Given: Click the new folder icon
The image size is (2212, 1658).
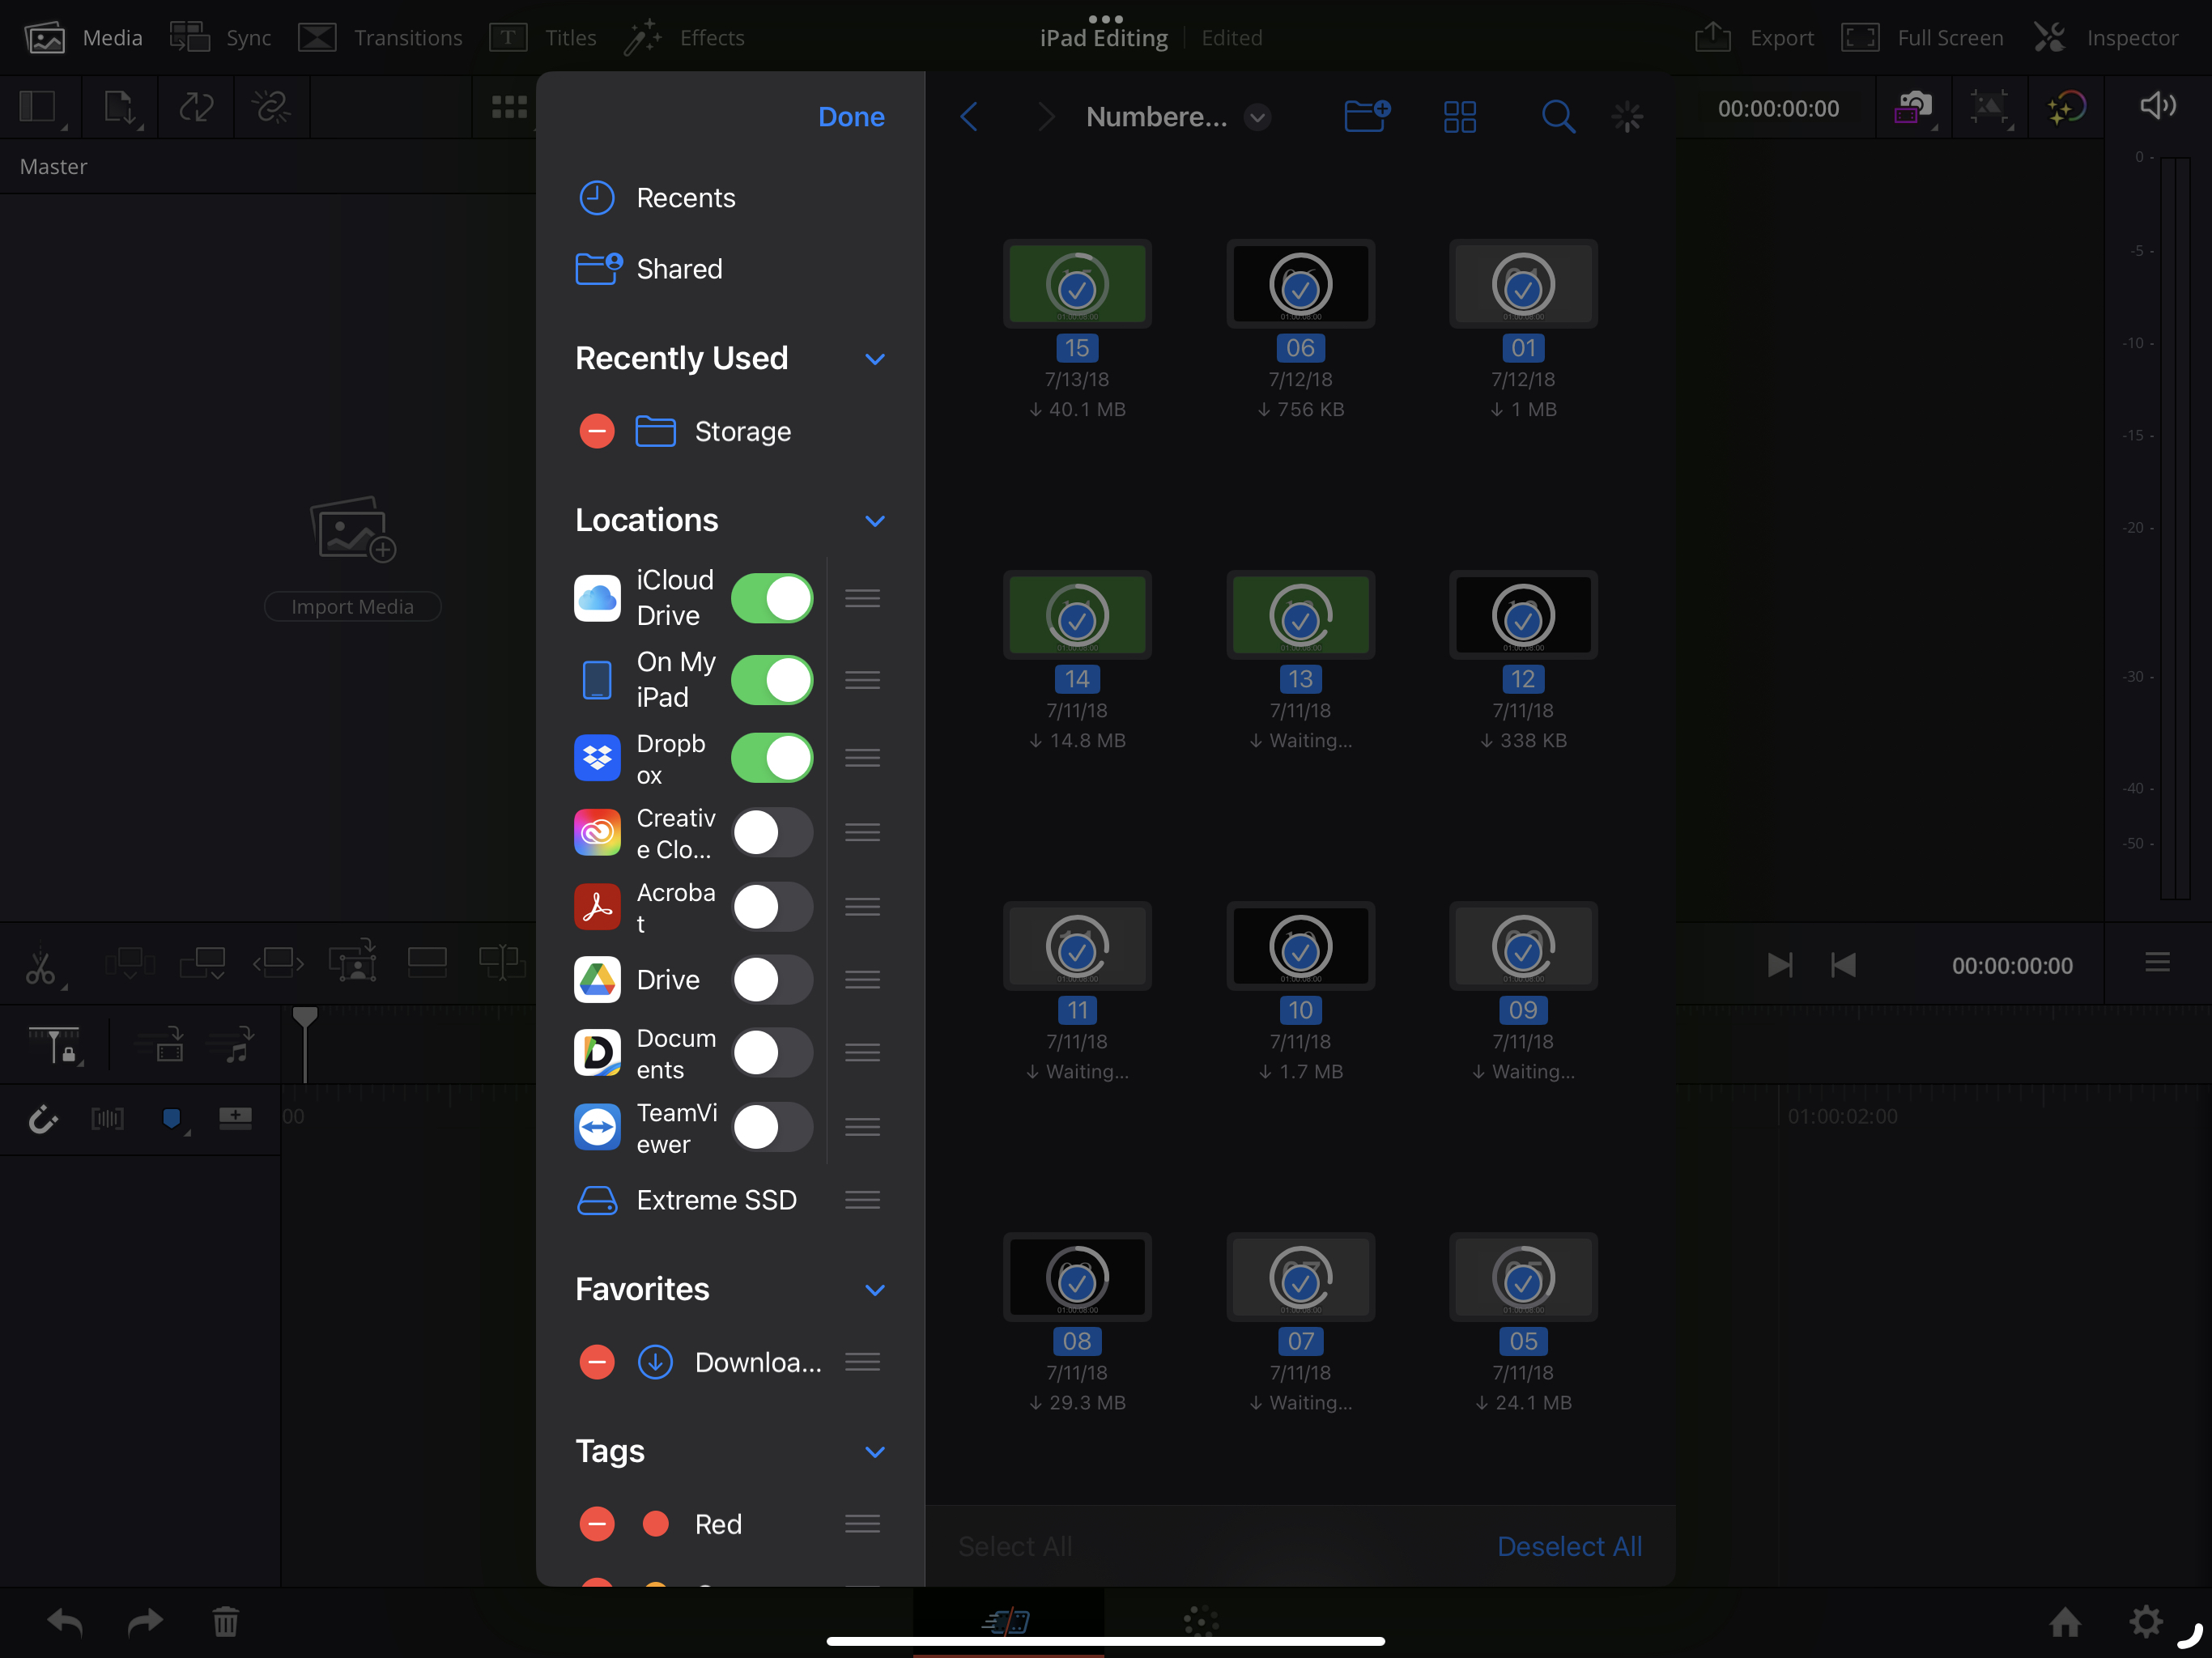Looking at the screenshot, I should tap(1366, 115).
